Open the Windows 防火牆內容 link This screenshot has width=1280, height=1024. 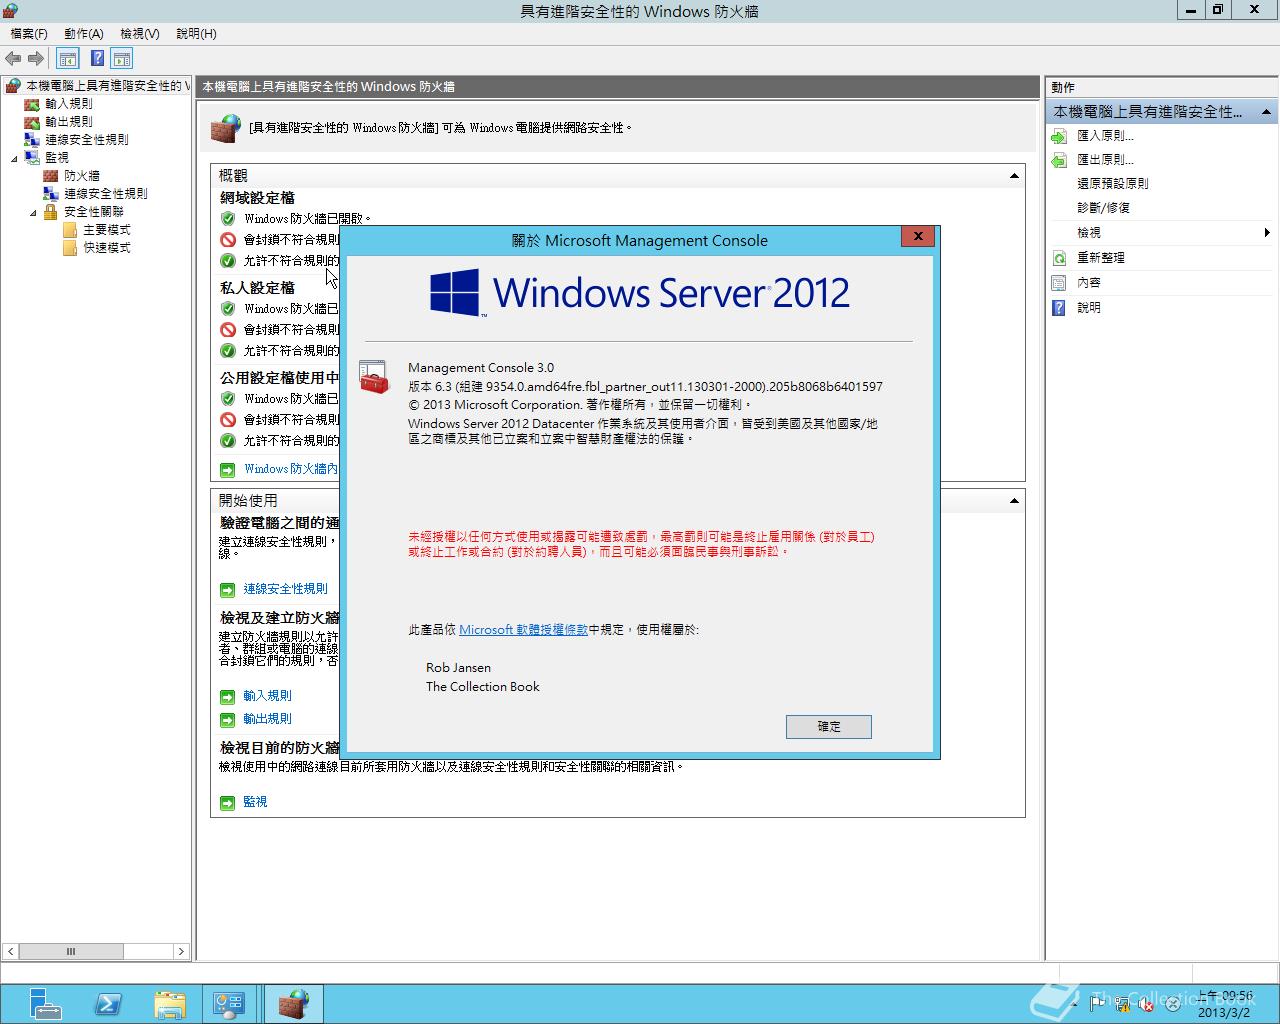click(x=291, y=469)
